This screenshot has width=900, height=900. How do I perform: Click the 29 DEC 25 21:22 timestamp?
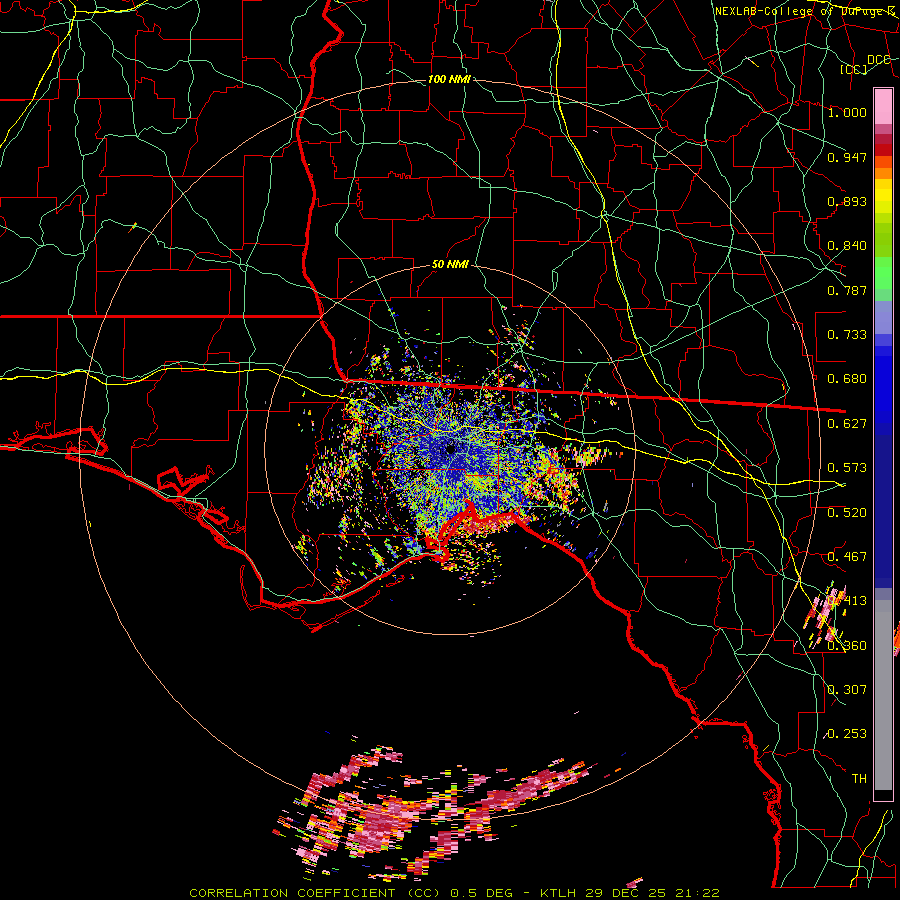pyautogui.click(x=653, y=893)
